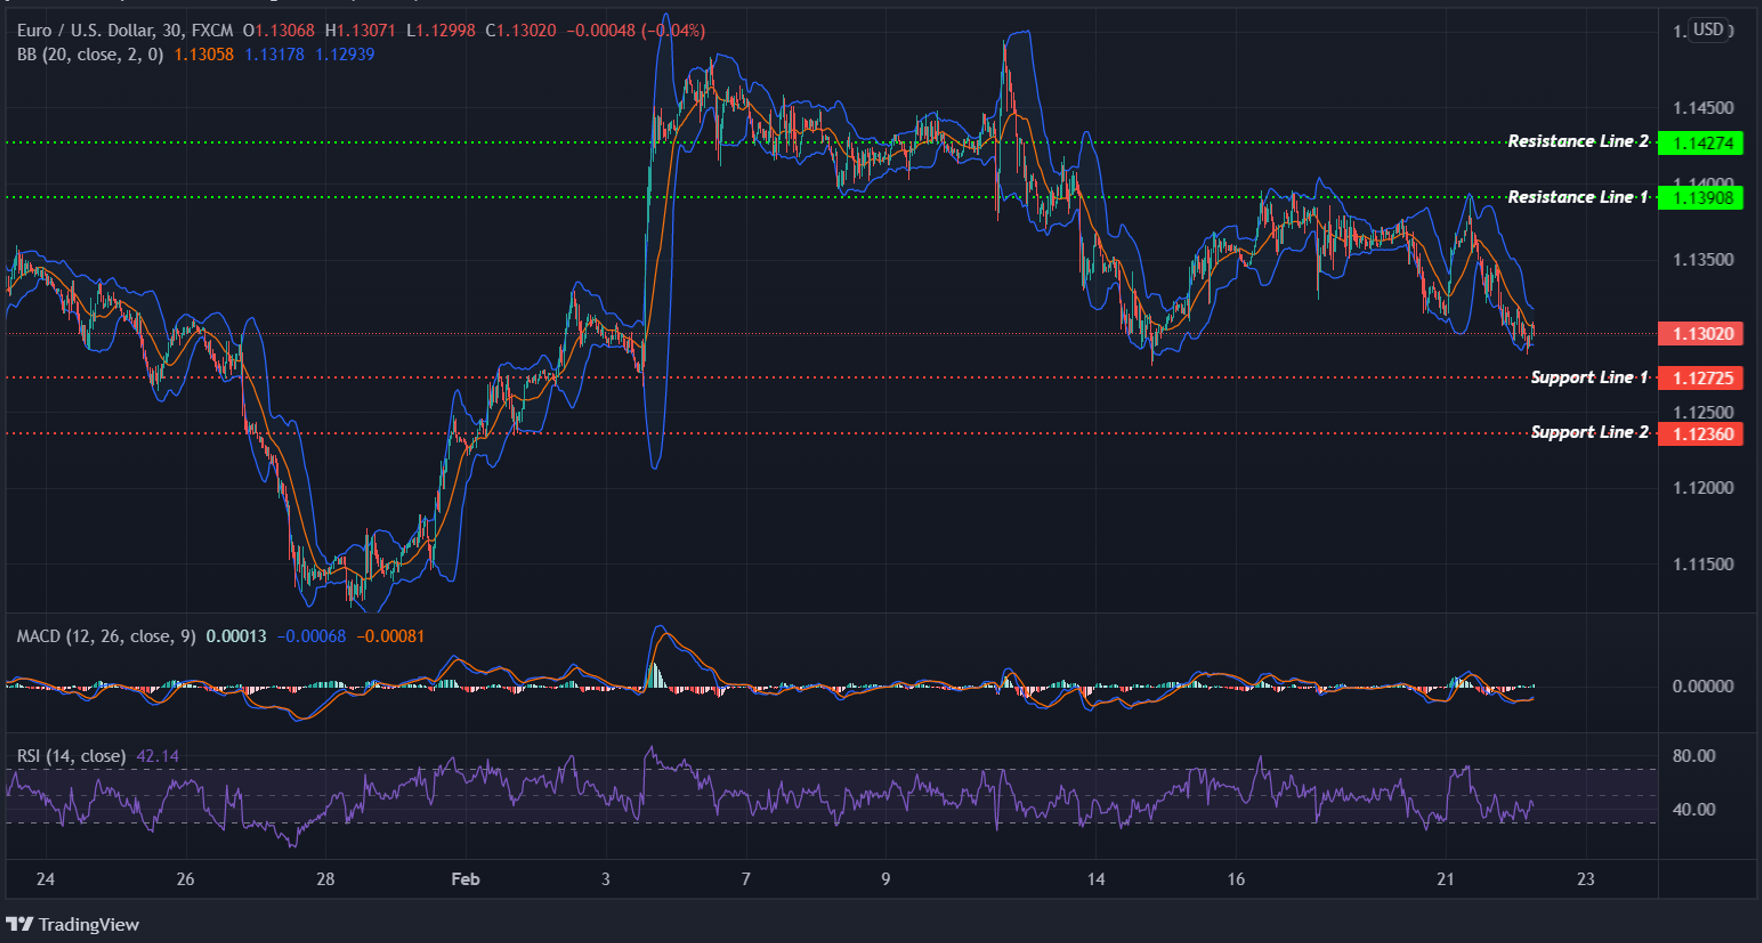Select the Resistance Line 1 price label 1.13908
1762x943 pixels.
coord(1702,198)
